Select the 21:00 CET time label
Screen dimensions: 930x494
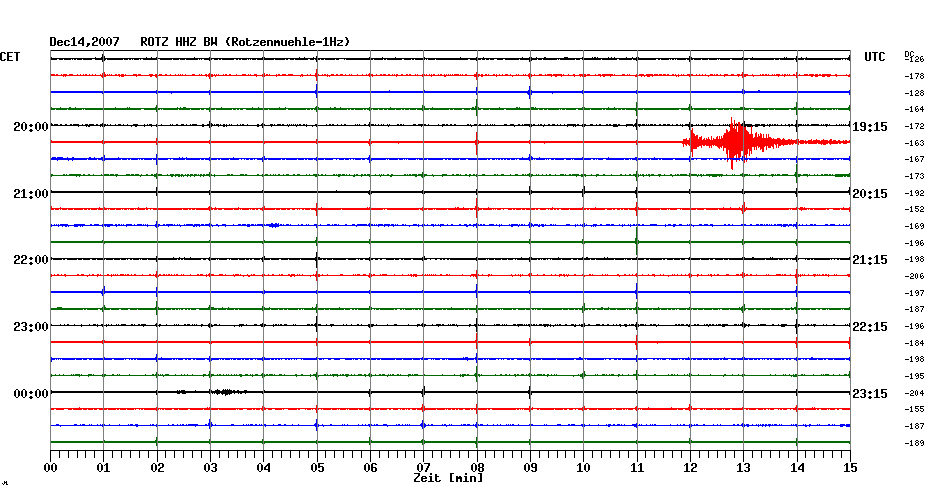click(31, 193)
